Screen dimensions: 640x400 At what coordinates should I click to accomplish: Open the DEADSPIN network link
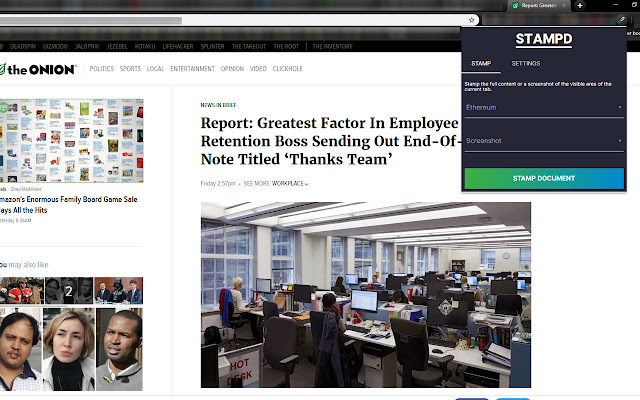coord(23,47)
